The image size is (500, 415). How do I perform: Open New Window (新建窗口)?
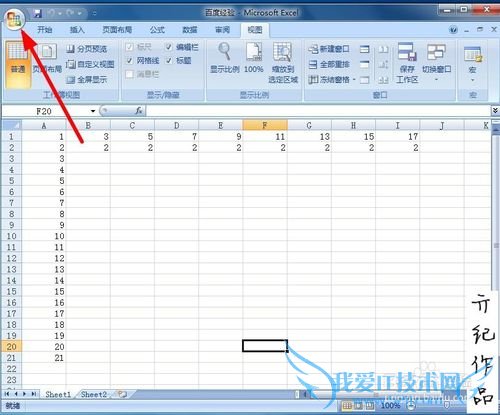(329, 49)
